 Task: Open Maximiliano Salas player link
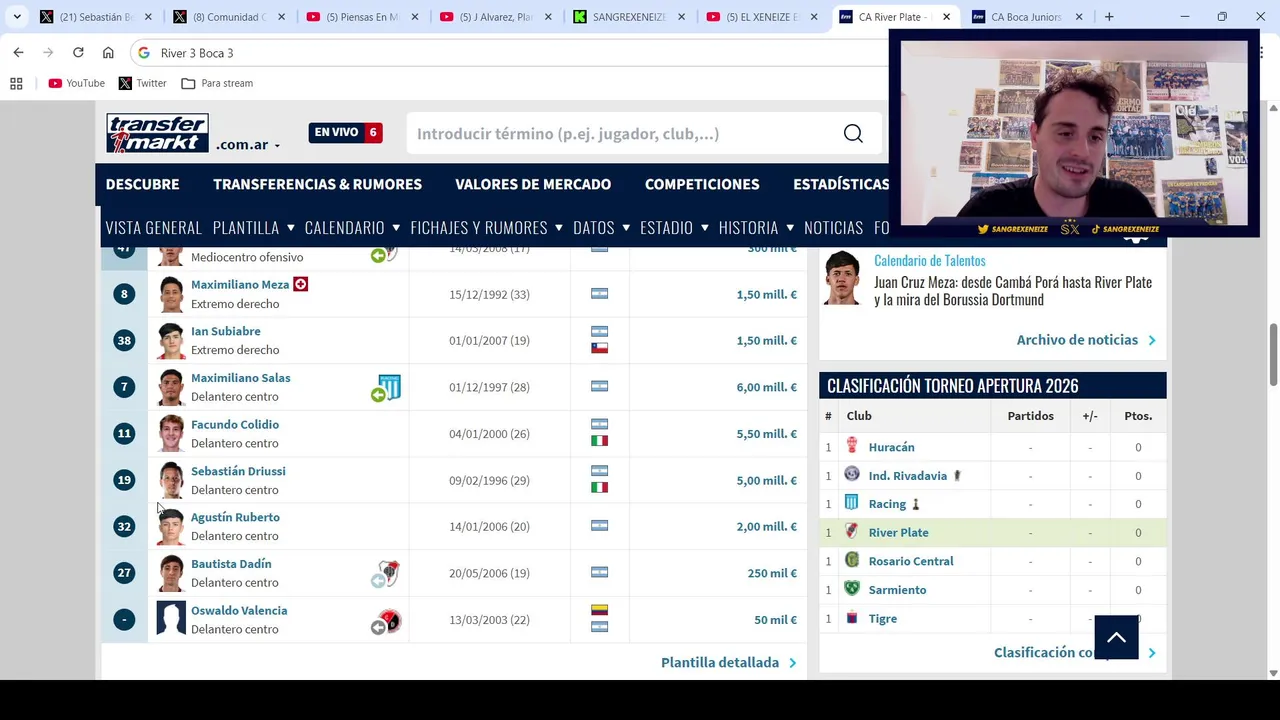pos(241,378)
